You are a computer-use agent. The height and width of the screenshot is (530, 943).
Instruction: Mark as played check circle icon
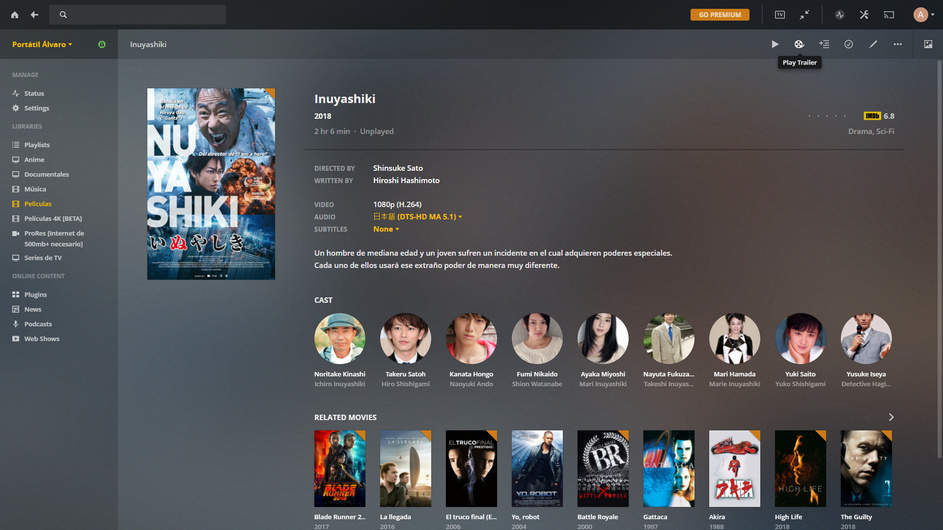(x=849, y=44)
